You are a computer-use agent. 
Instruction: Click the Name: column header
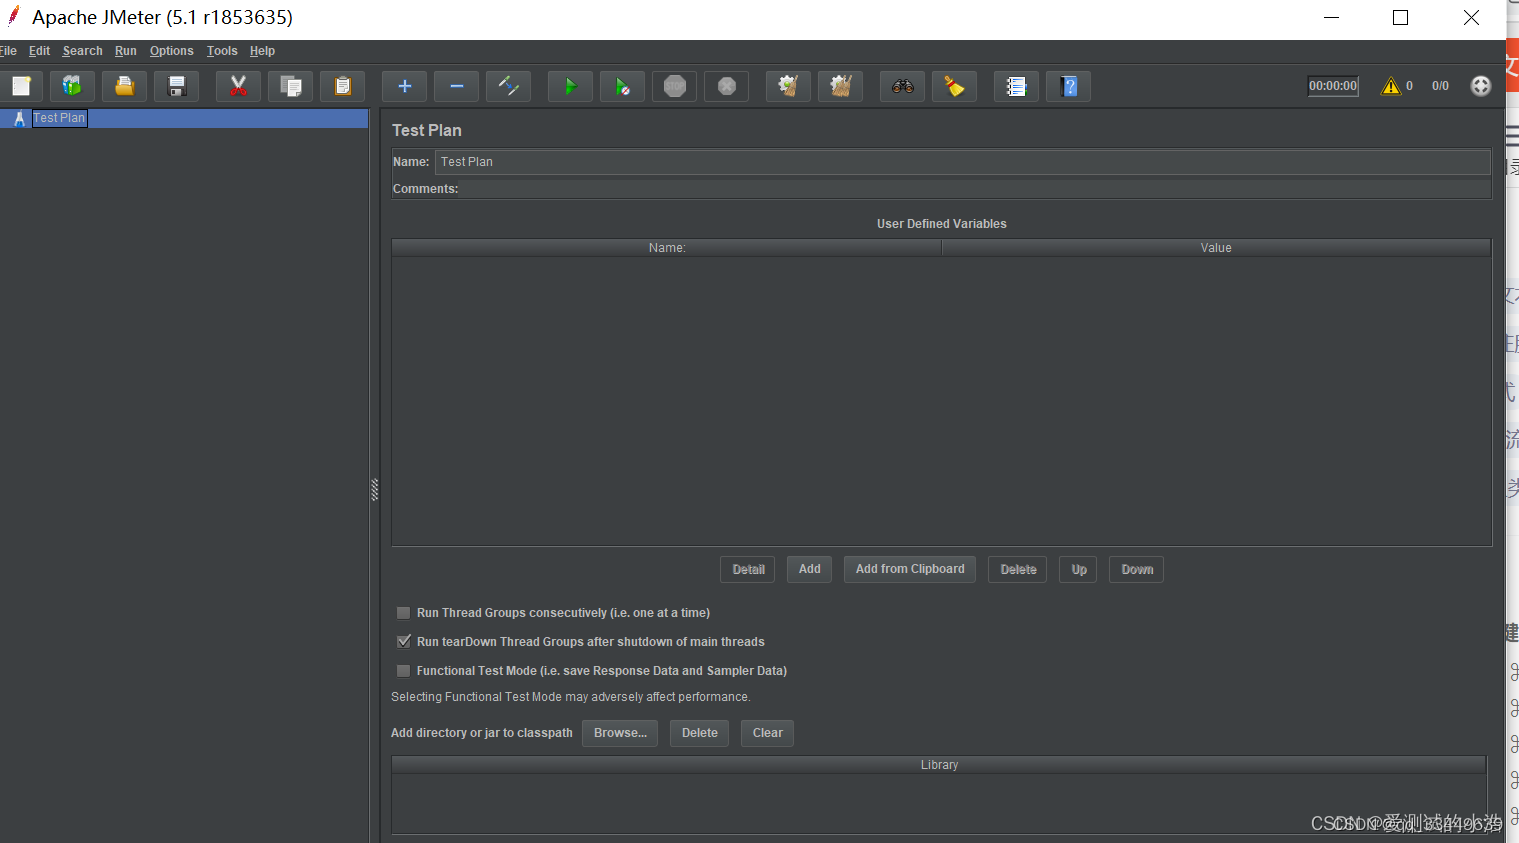667,248
